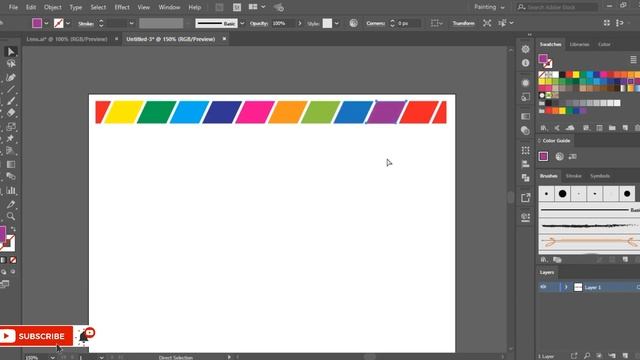Open the Fill color dropdown arrow
The width and height of the screenshot is (640, 360).
pyautogui.click(x=46, y=24)
